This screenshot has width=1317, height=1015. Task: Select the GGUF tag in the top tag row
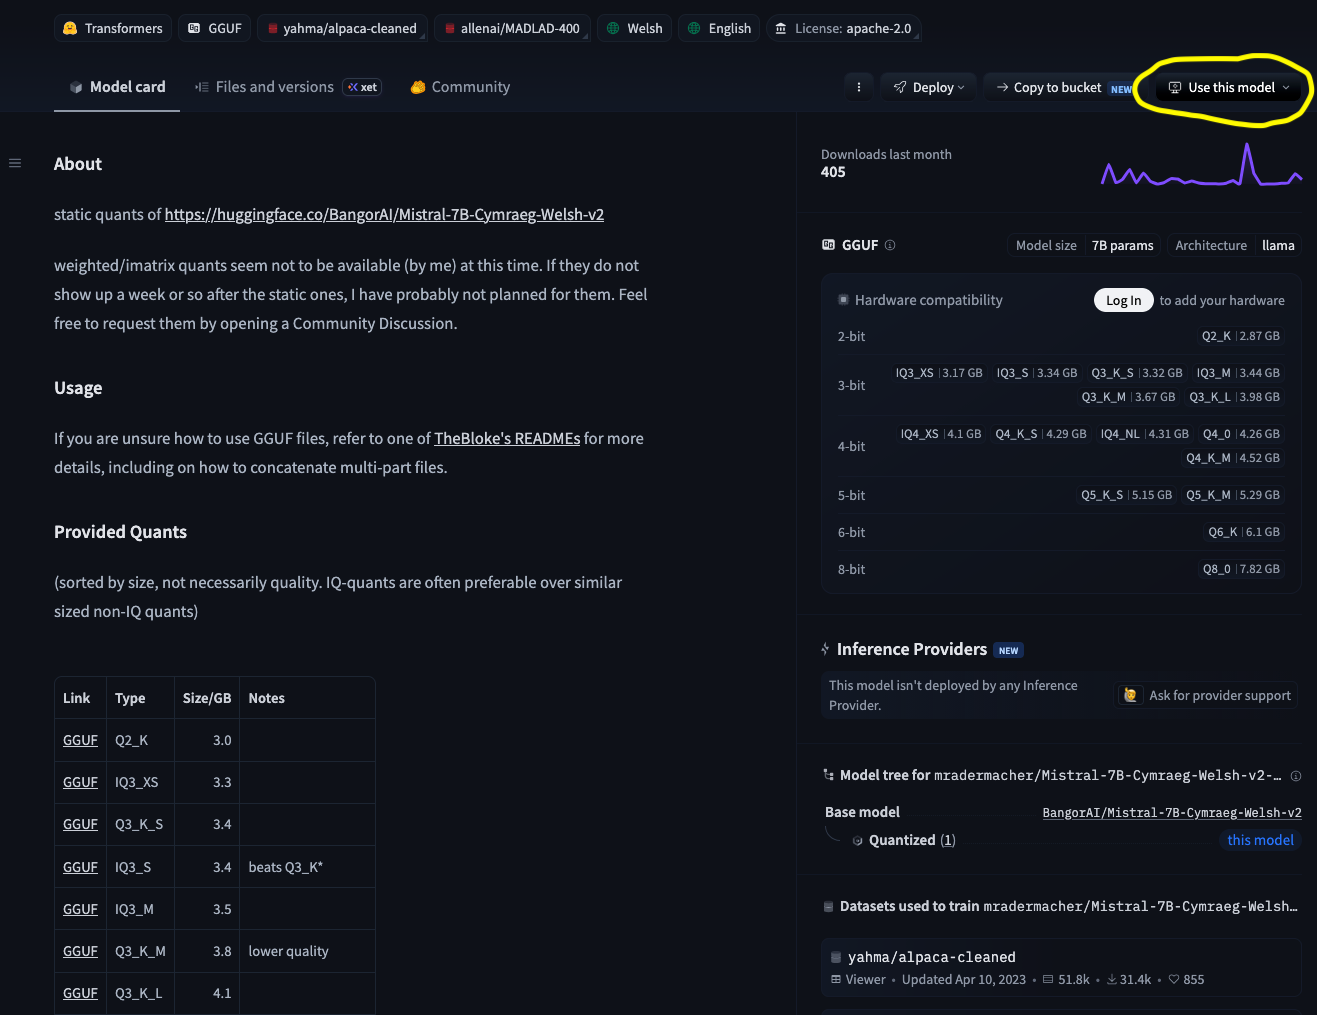pyautogui.click(x=215, y=28)
